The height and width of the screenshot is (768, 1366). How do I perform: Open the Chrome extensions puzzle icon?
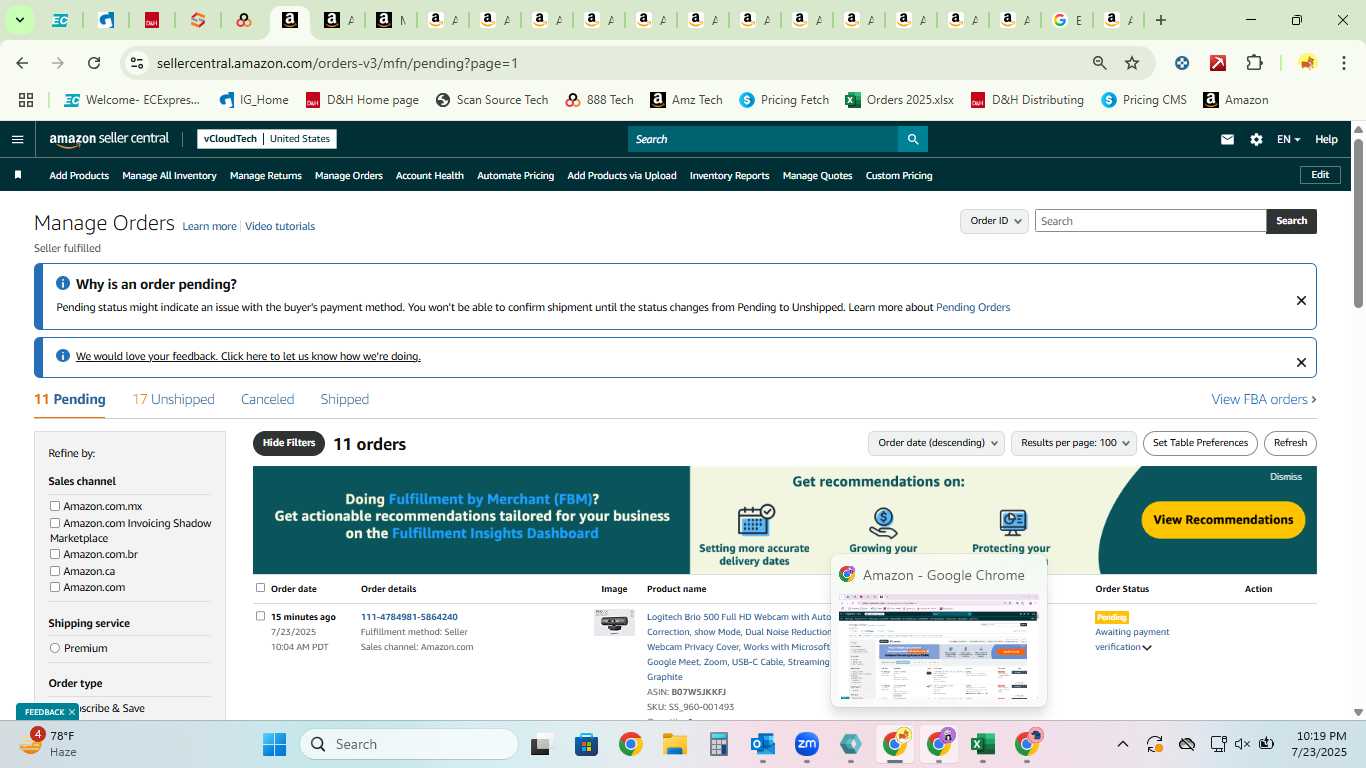(1254, 63)
